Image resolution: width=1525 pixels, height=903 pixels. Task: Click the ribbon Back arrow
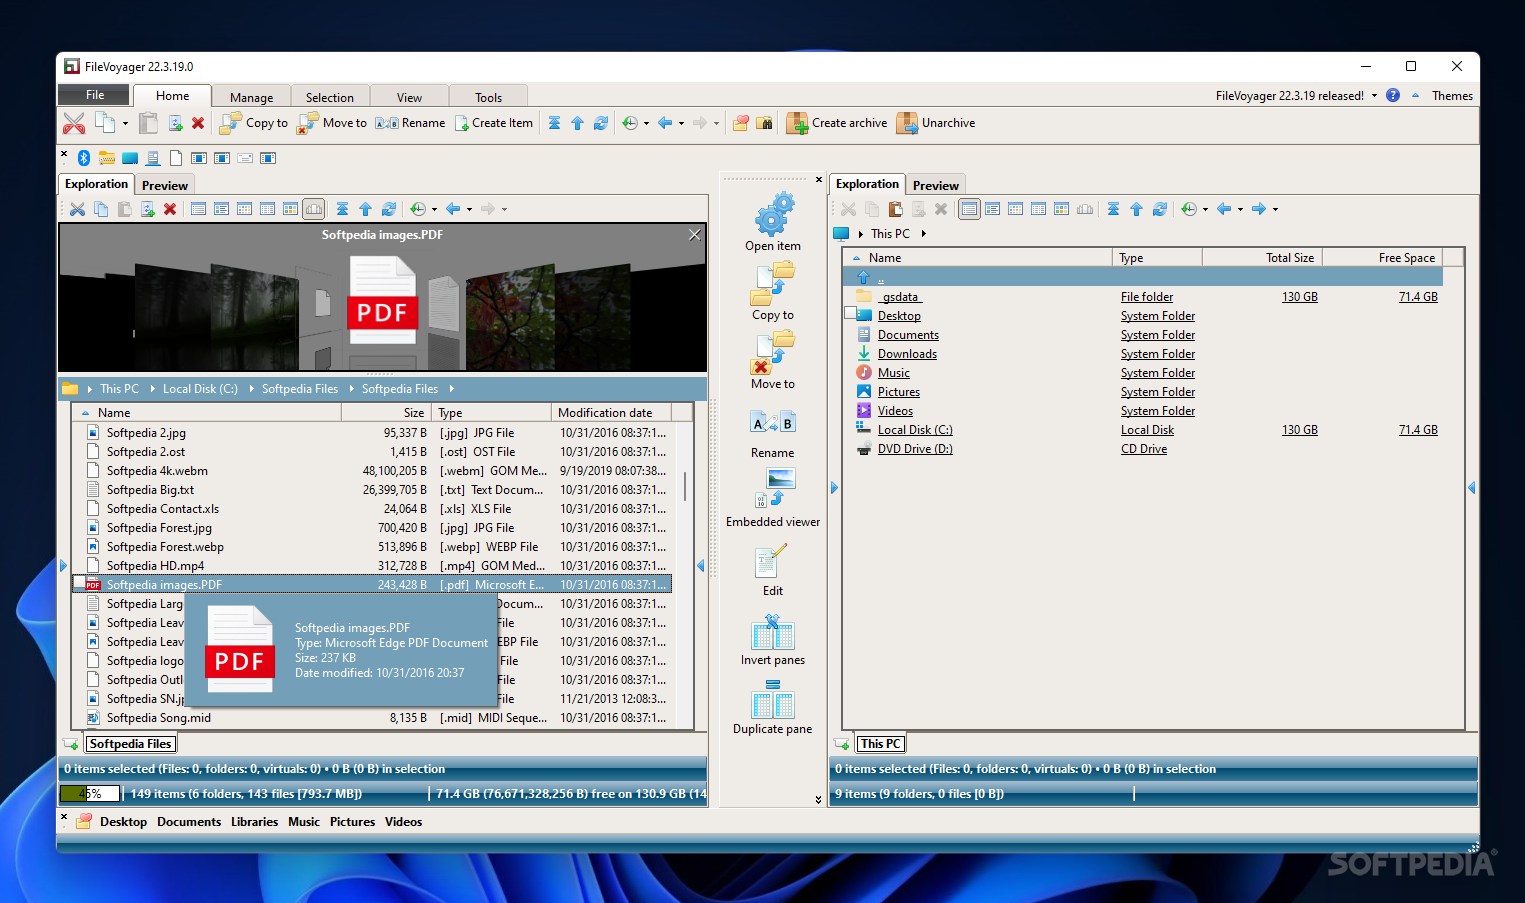point(665,123)
